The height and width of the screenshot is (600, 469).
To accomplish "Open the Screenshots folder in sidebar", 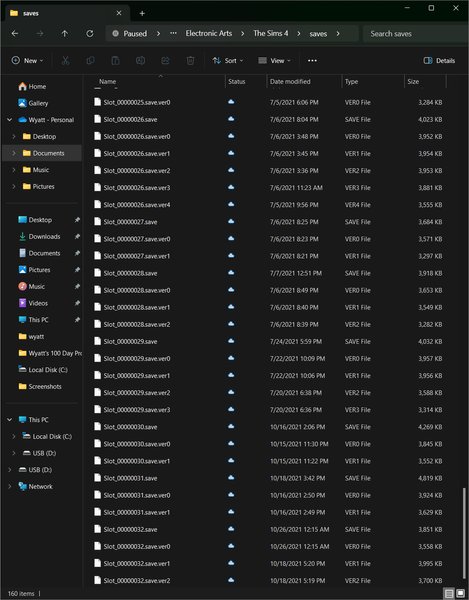I will coord(40,386).
